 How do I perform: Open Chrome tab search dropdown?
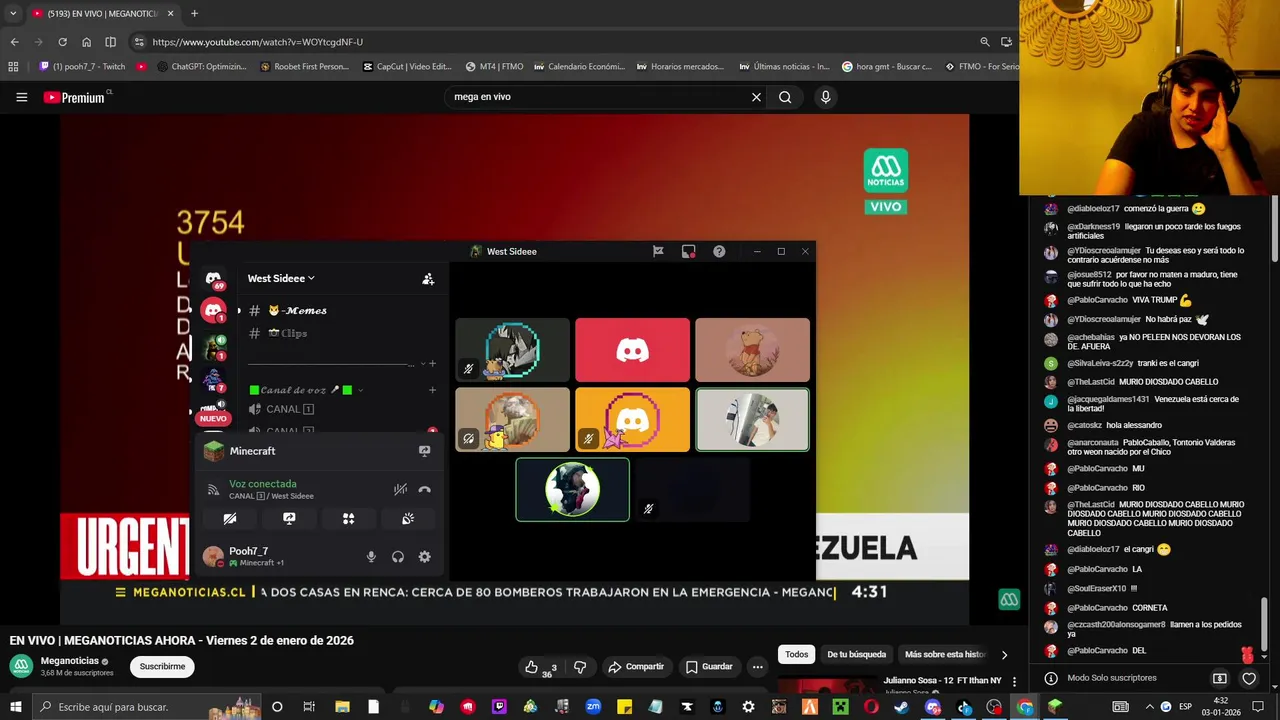point(13,14)
